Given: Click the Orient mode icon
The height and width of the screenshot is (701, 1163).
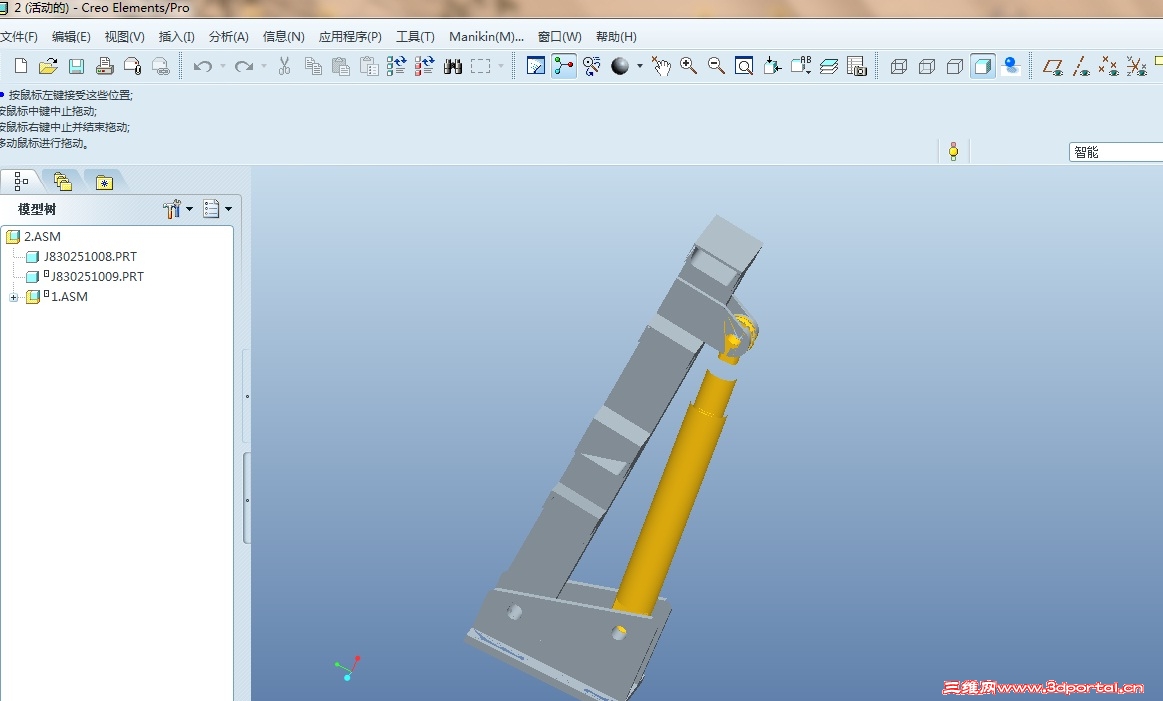Looking at the screenshot, I should (592, 66).
